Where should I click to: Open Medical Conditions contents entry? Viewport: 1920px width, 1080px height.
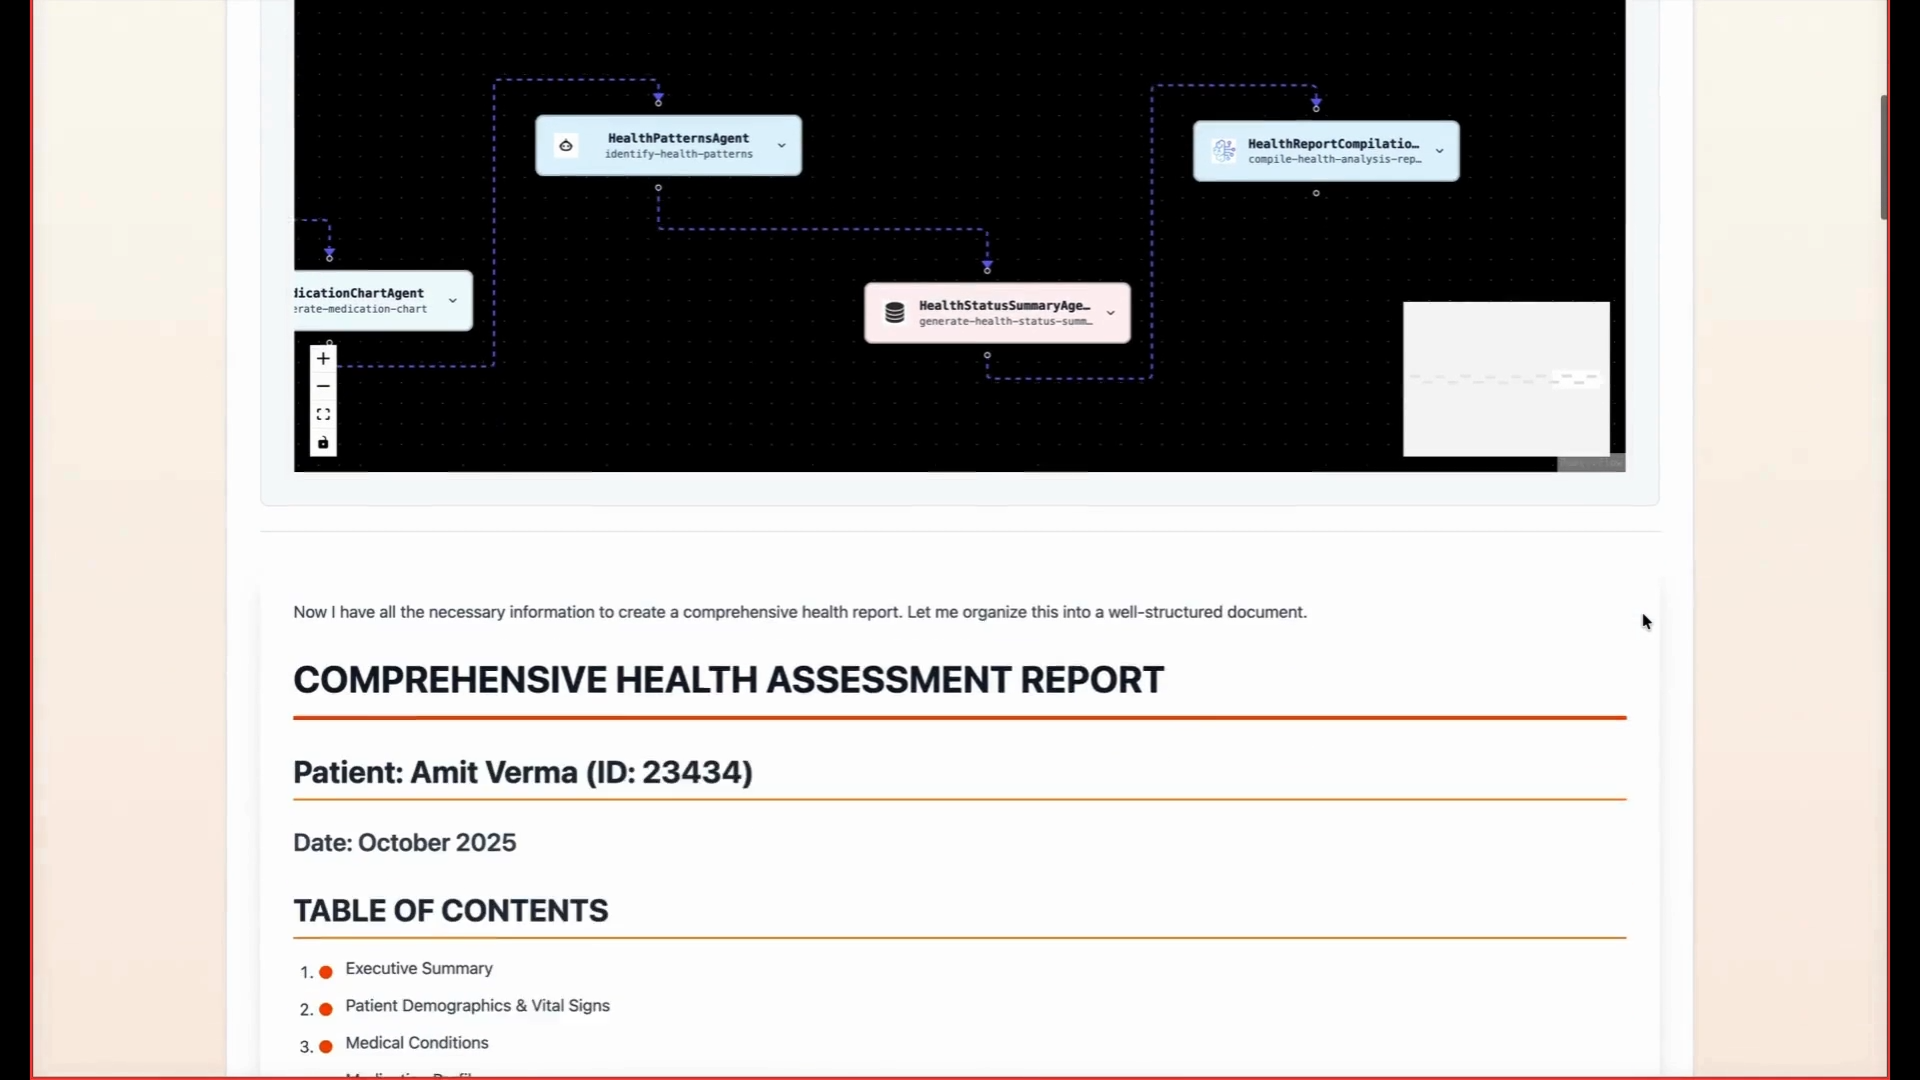pyautogui.click(x=417, y=1043)
